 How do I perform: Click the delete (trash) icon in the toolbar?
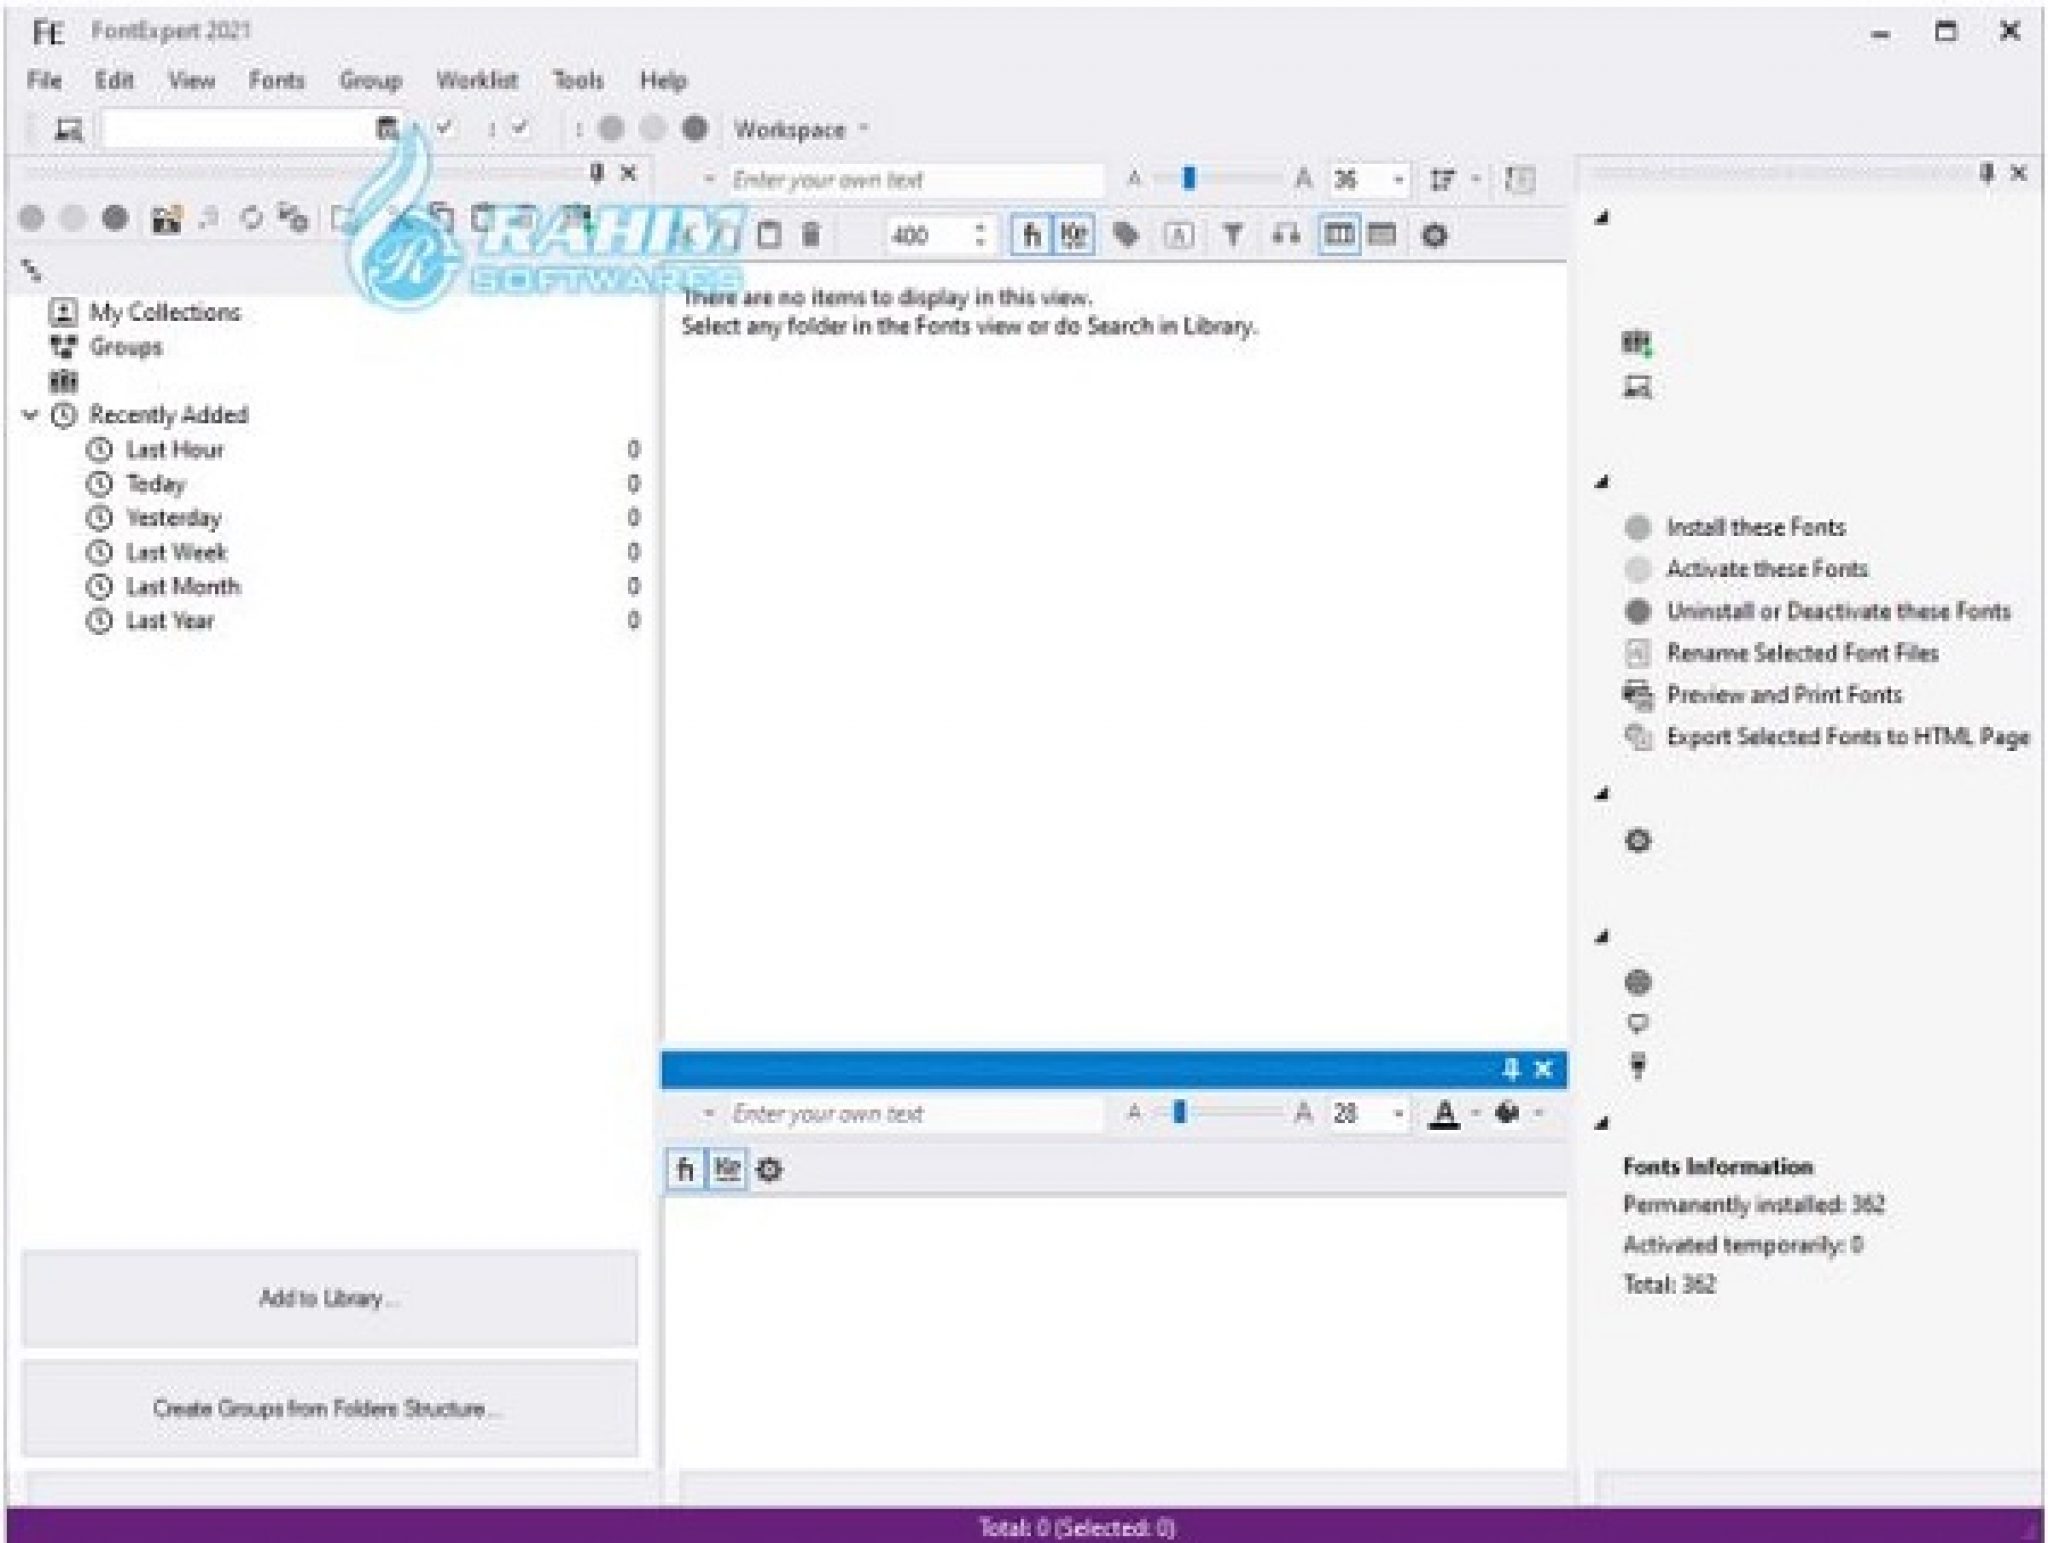point(812,237)
